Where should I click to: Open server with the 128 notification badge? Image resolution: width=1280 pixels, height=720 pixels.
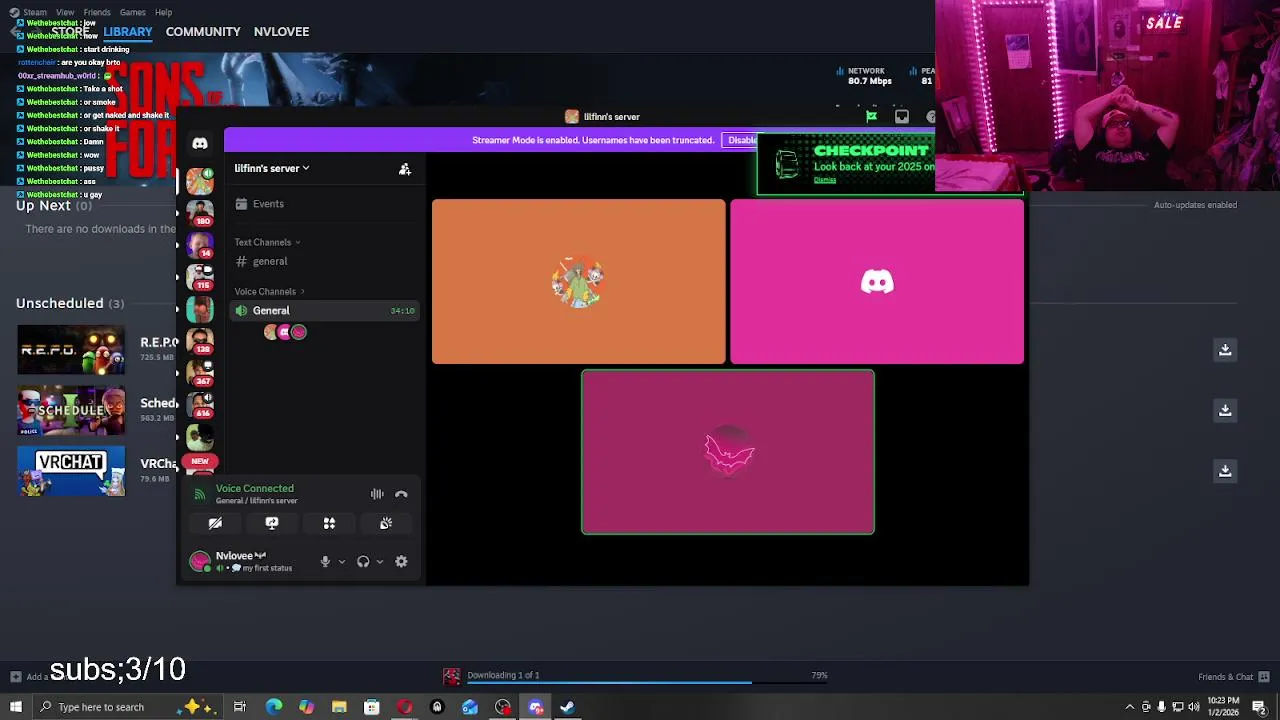coord(200,341)
